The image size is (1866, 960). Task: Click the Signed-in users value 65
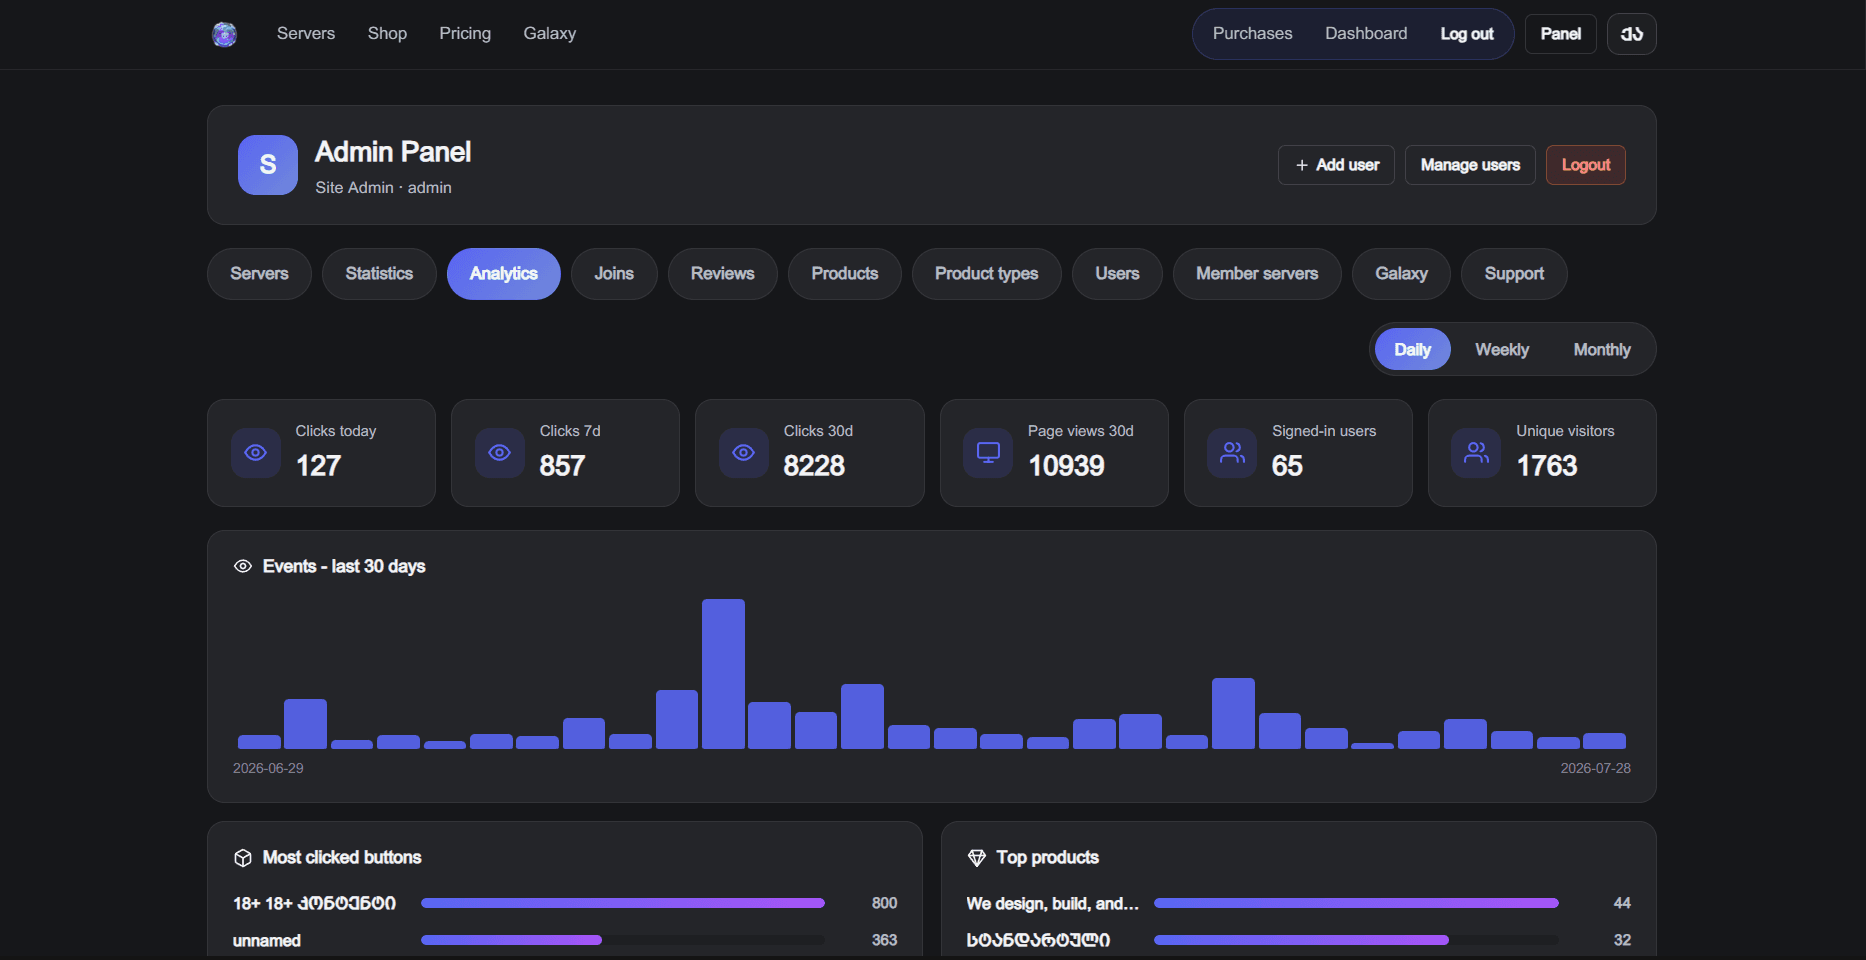1287,466
